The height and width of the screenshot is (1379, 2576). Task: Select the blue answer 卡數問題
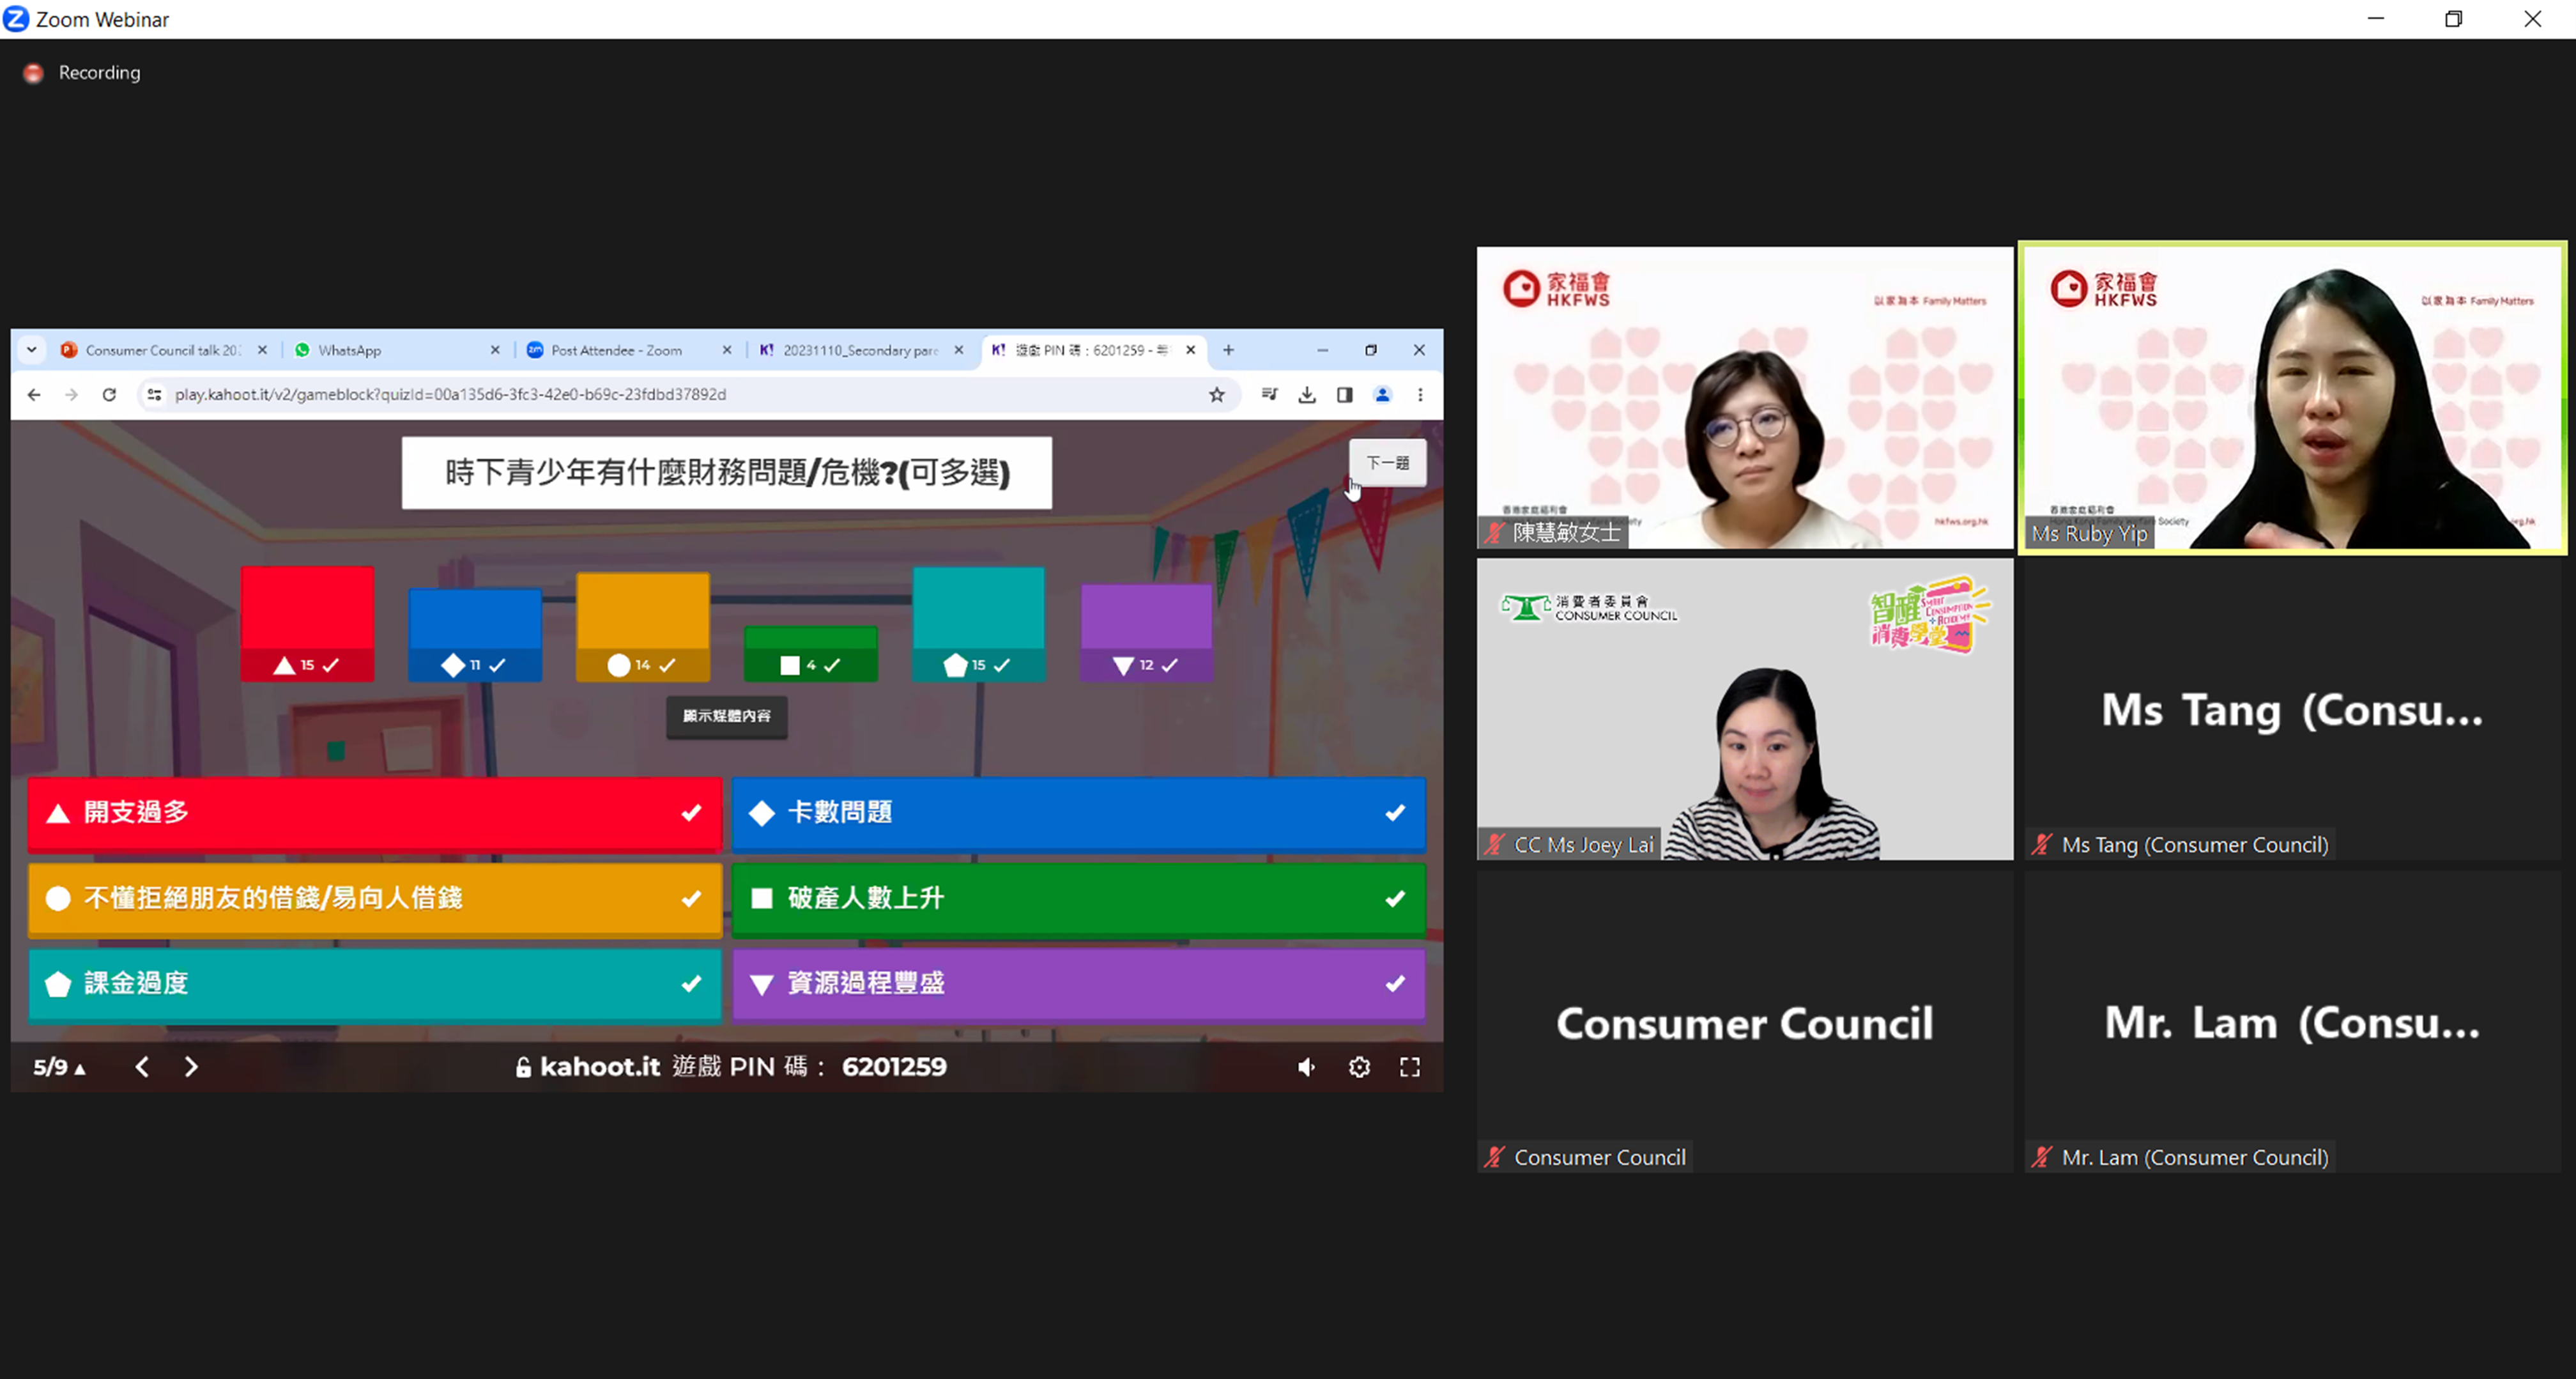click(x=1078, y=813)
